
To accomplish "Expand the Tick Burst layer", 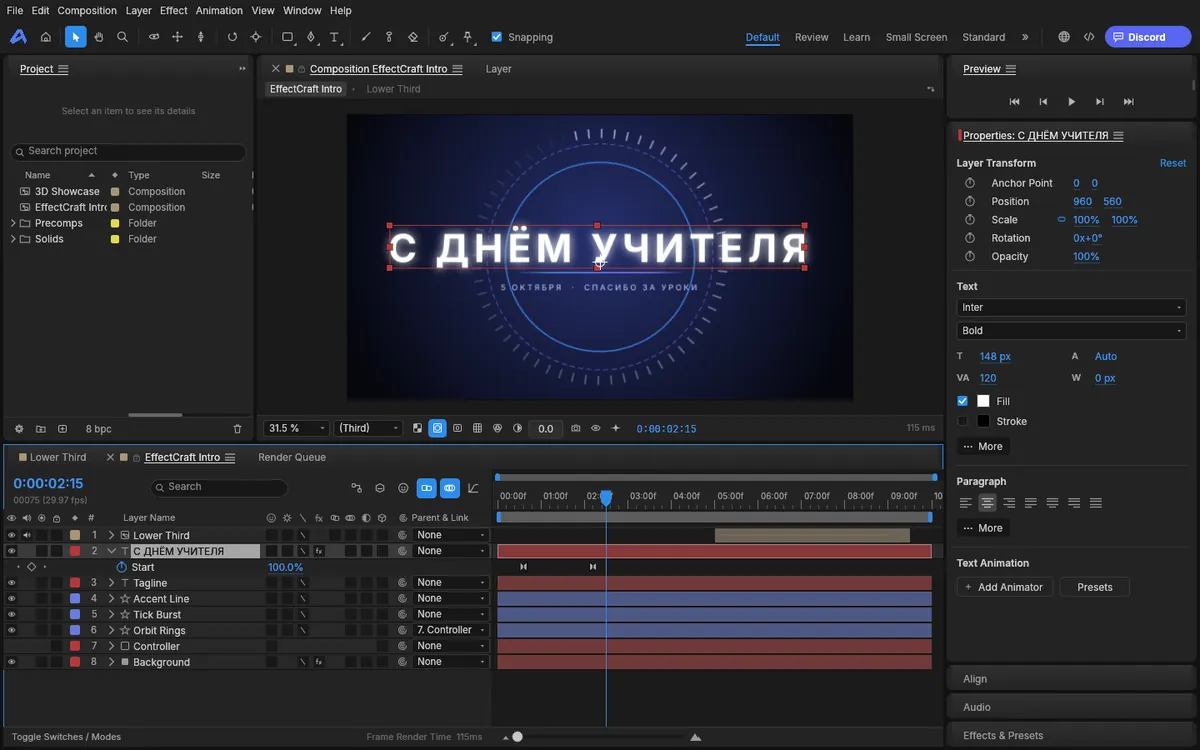I will tap(112, 614).
